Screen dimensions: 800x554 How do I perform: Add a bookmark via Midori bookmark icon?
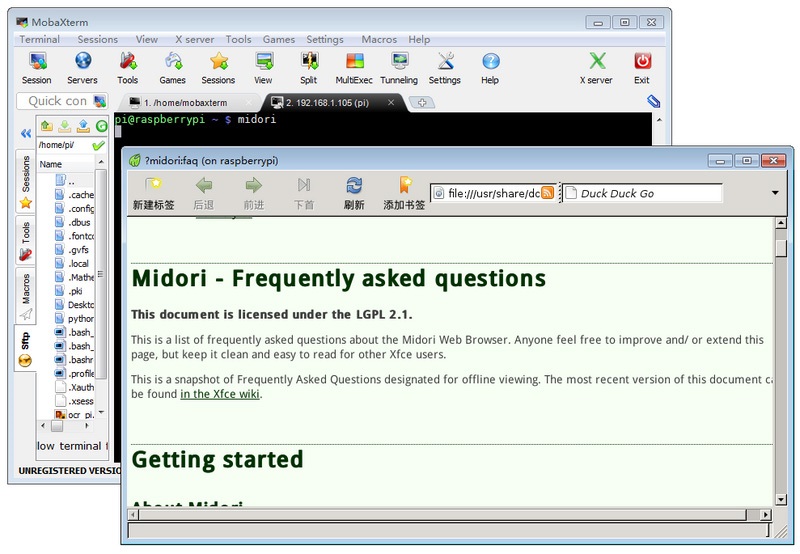[404, 194]
